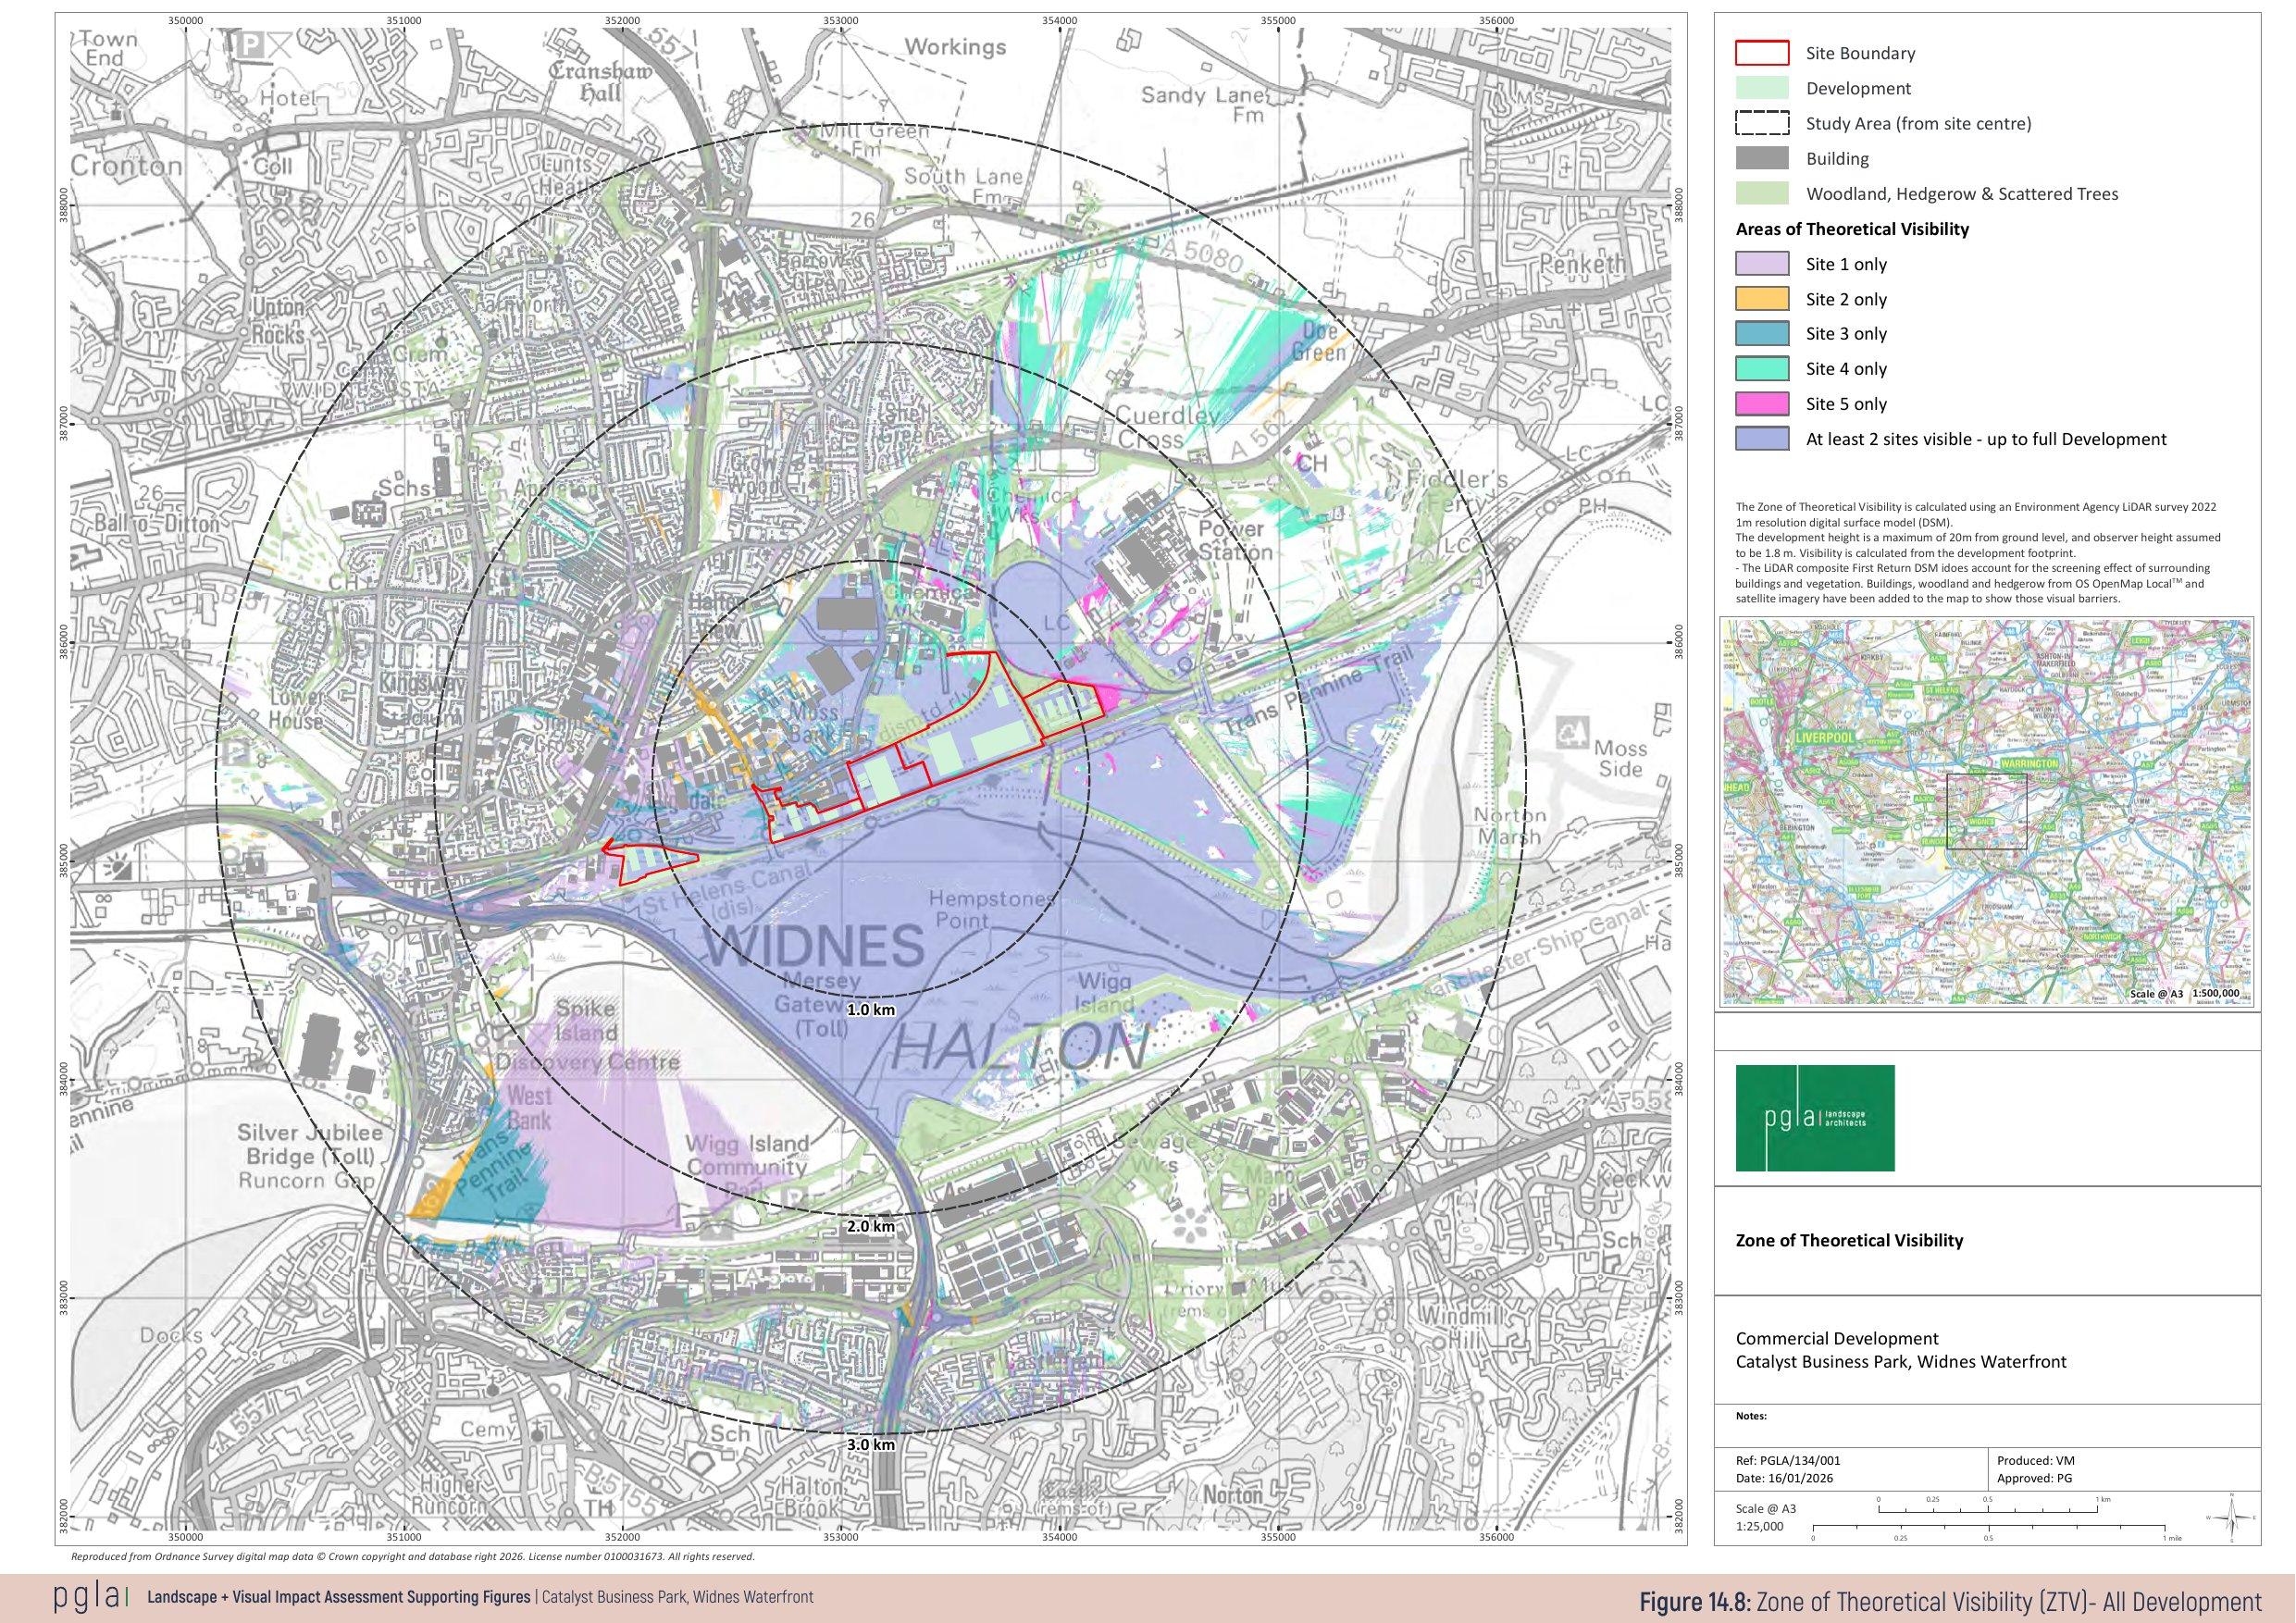Image resolution: width=2296 pixels, height=1623 pixels.
Task: Click the Site 2 only orange swatch
Action: pyautogui.click(x=1762, y=299)
